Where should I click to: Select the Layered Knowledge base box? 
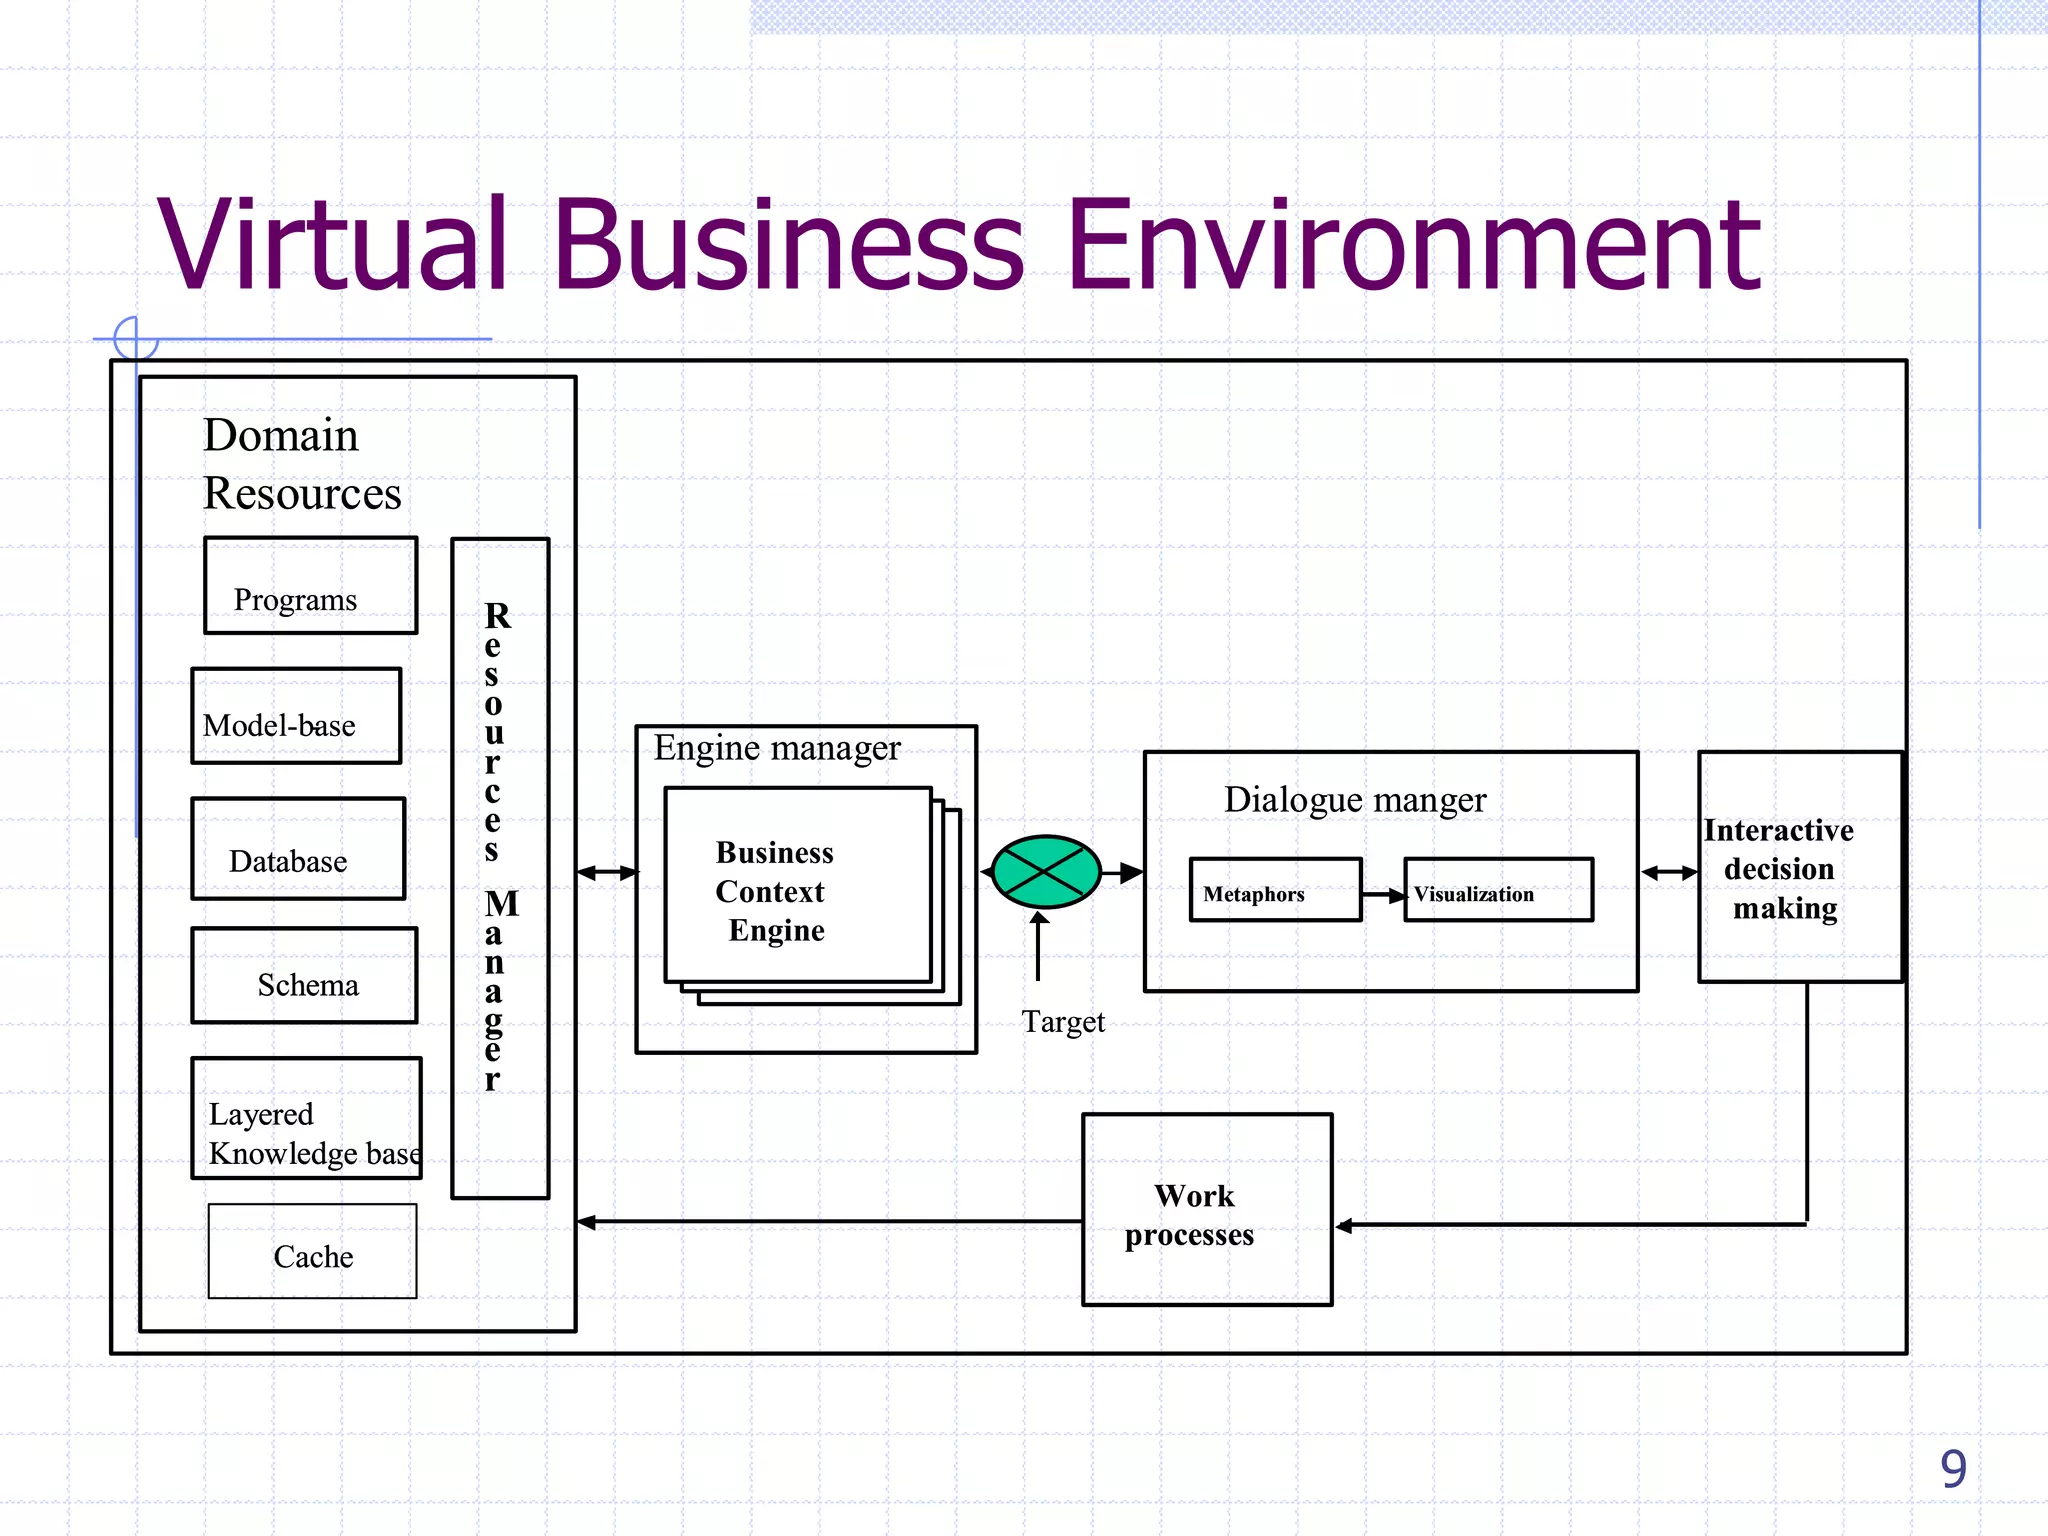click(x=306, y=1118)
